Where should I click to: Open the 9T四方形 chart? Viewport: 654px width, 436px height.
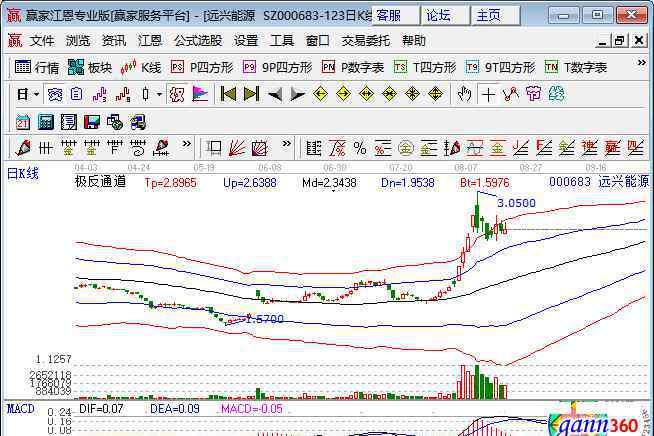click(x=501, y=67)
